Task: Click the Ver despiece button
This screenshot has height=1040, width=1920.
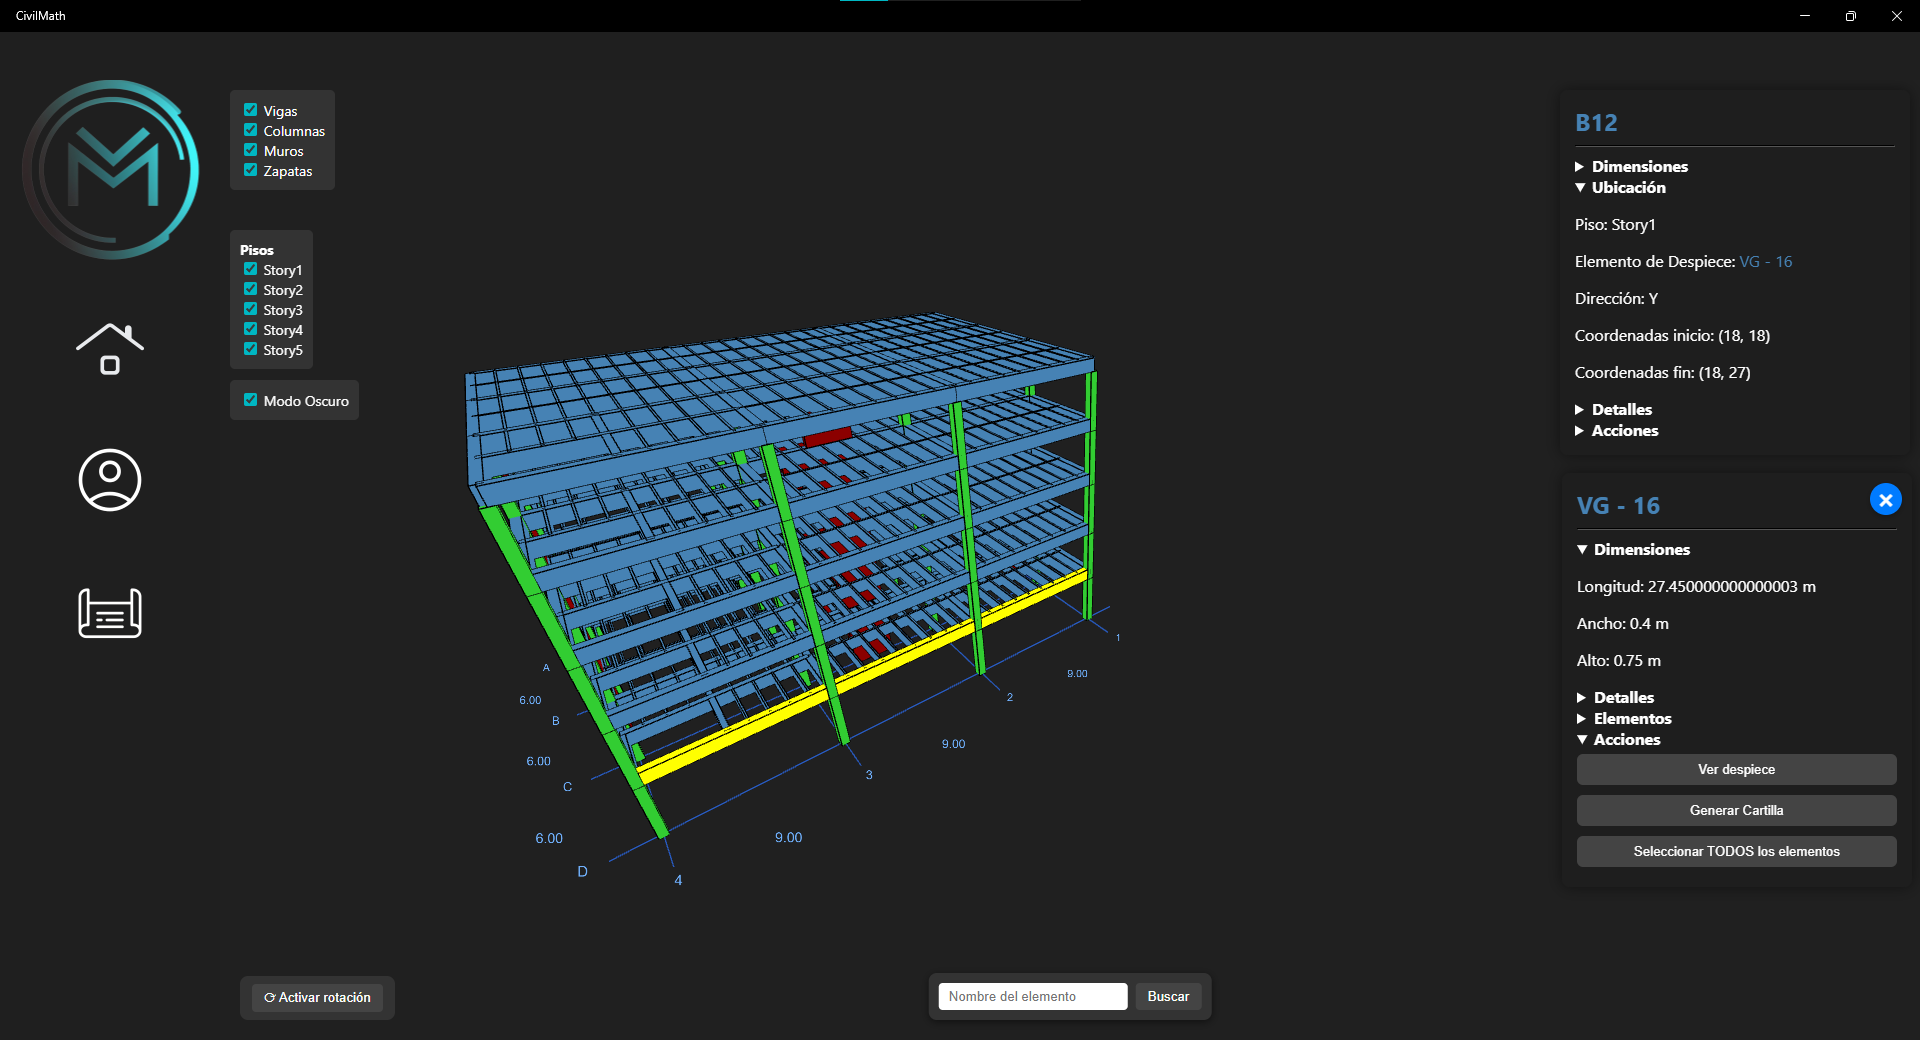Action: pos(1736,769)
